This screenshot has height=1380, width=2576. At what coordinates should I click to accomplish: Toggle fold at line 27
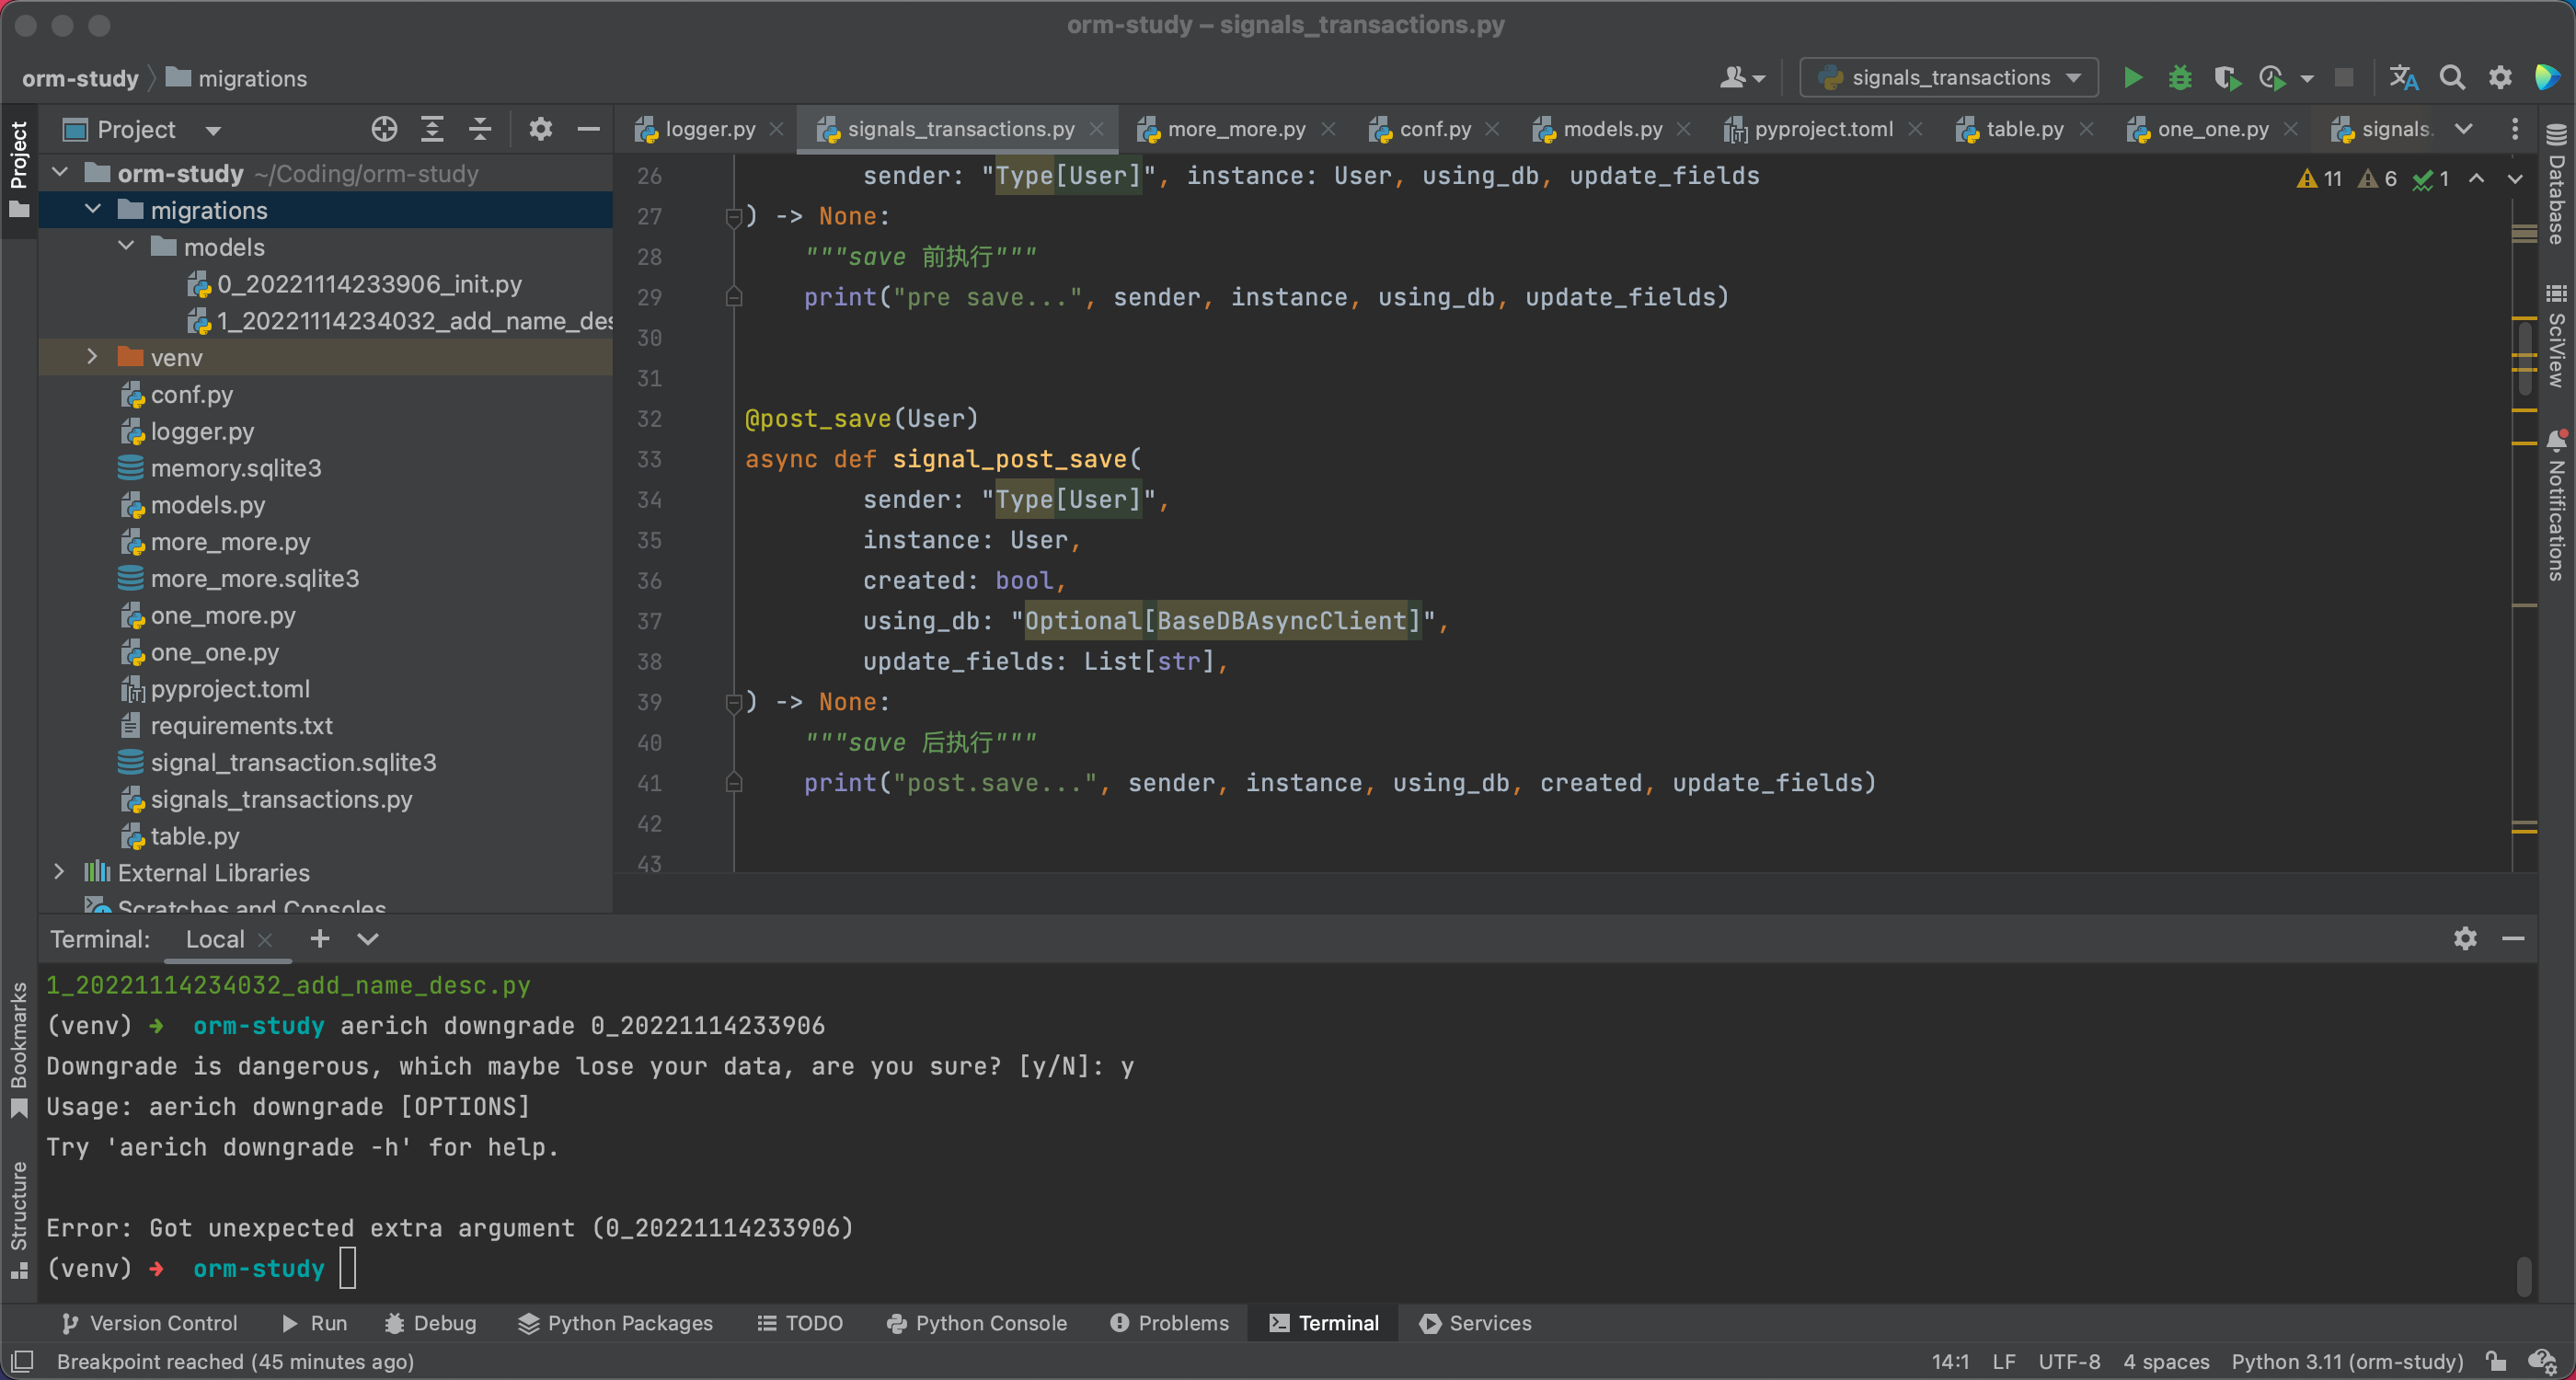coord(733,217)
